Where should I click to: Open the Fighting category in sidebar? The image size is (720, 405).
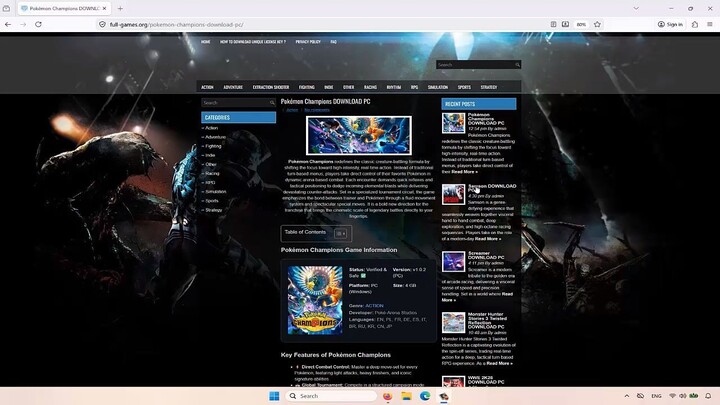pyautogui.click(x=213, y=146)
